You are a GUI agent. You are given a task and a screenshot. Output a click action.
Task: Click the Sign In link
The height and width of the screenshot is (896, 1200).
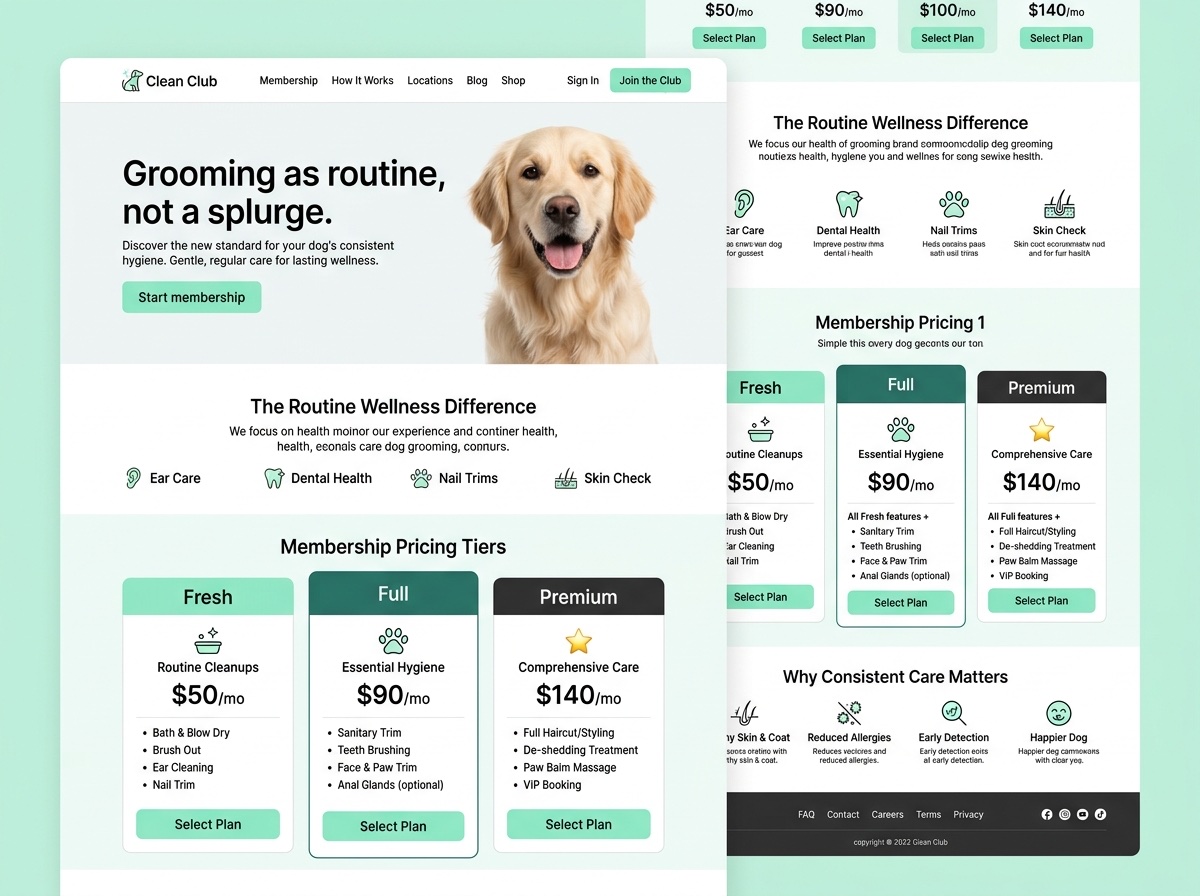[x=583, y=81]
